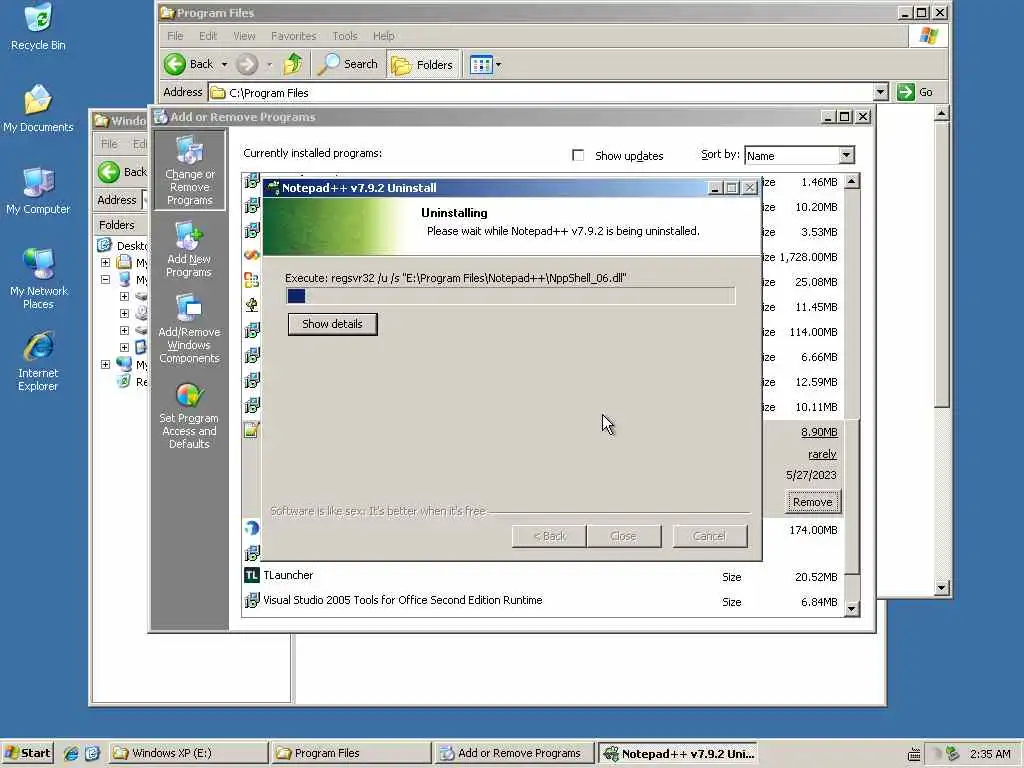Click the Up folder icon in Program Files
Screen dimensions: 1024x768
click(293, 64)
